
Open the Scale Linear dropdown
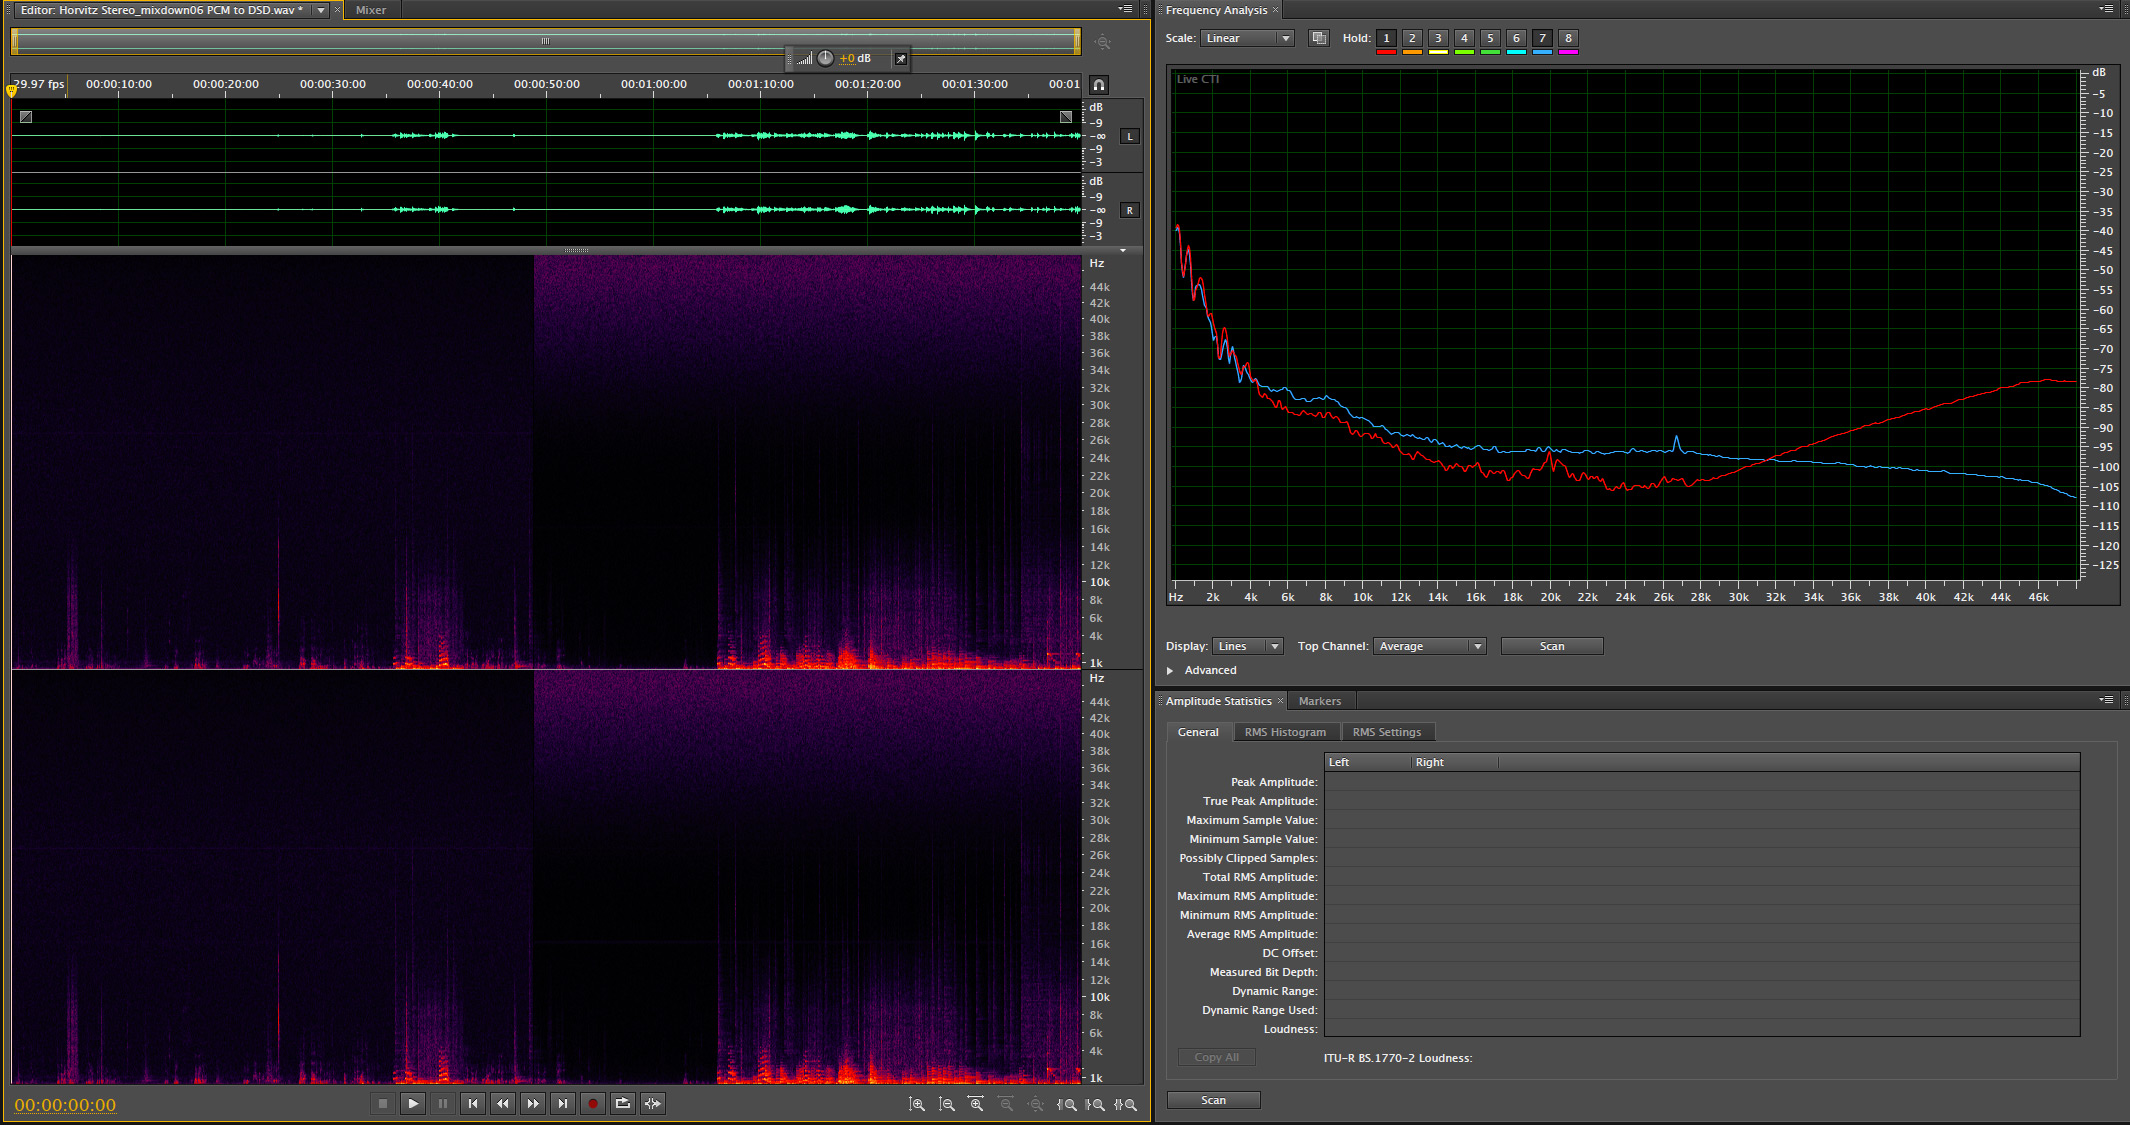1247,38
